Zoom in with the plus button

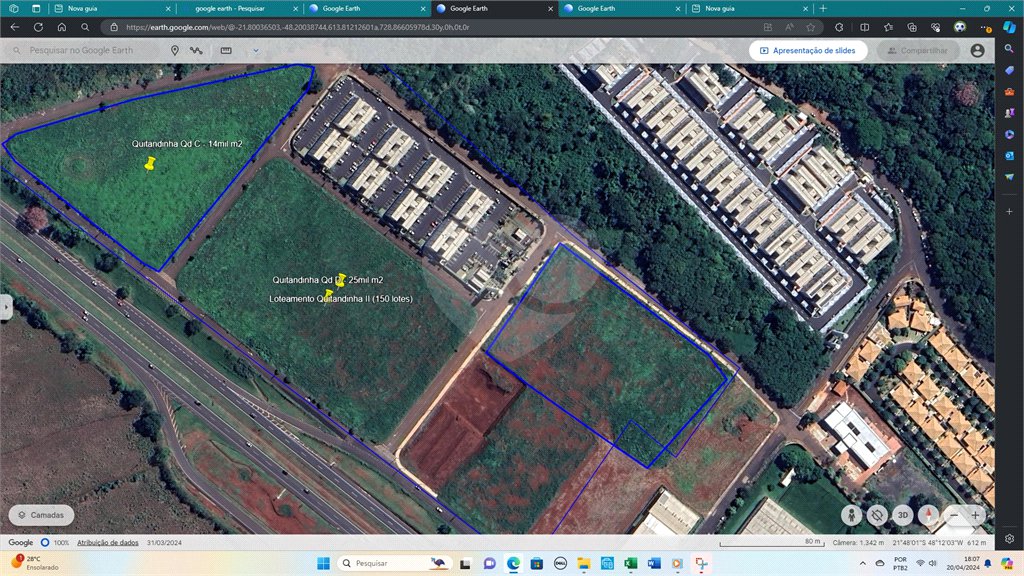(975, 515)
